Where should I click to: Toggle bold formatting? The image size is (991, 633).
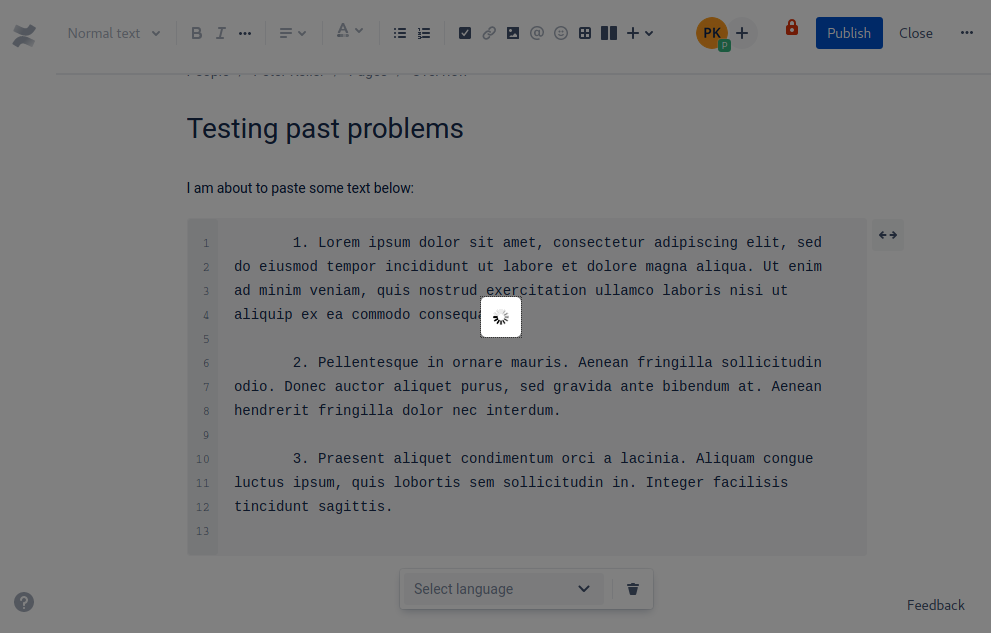196,32
